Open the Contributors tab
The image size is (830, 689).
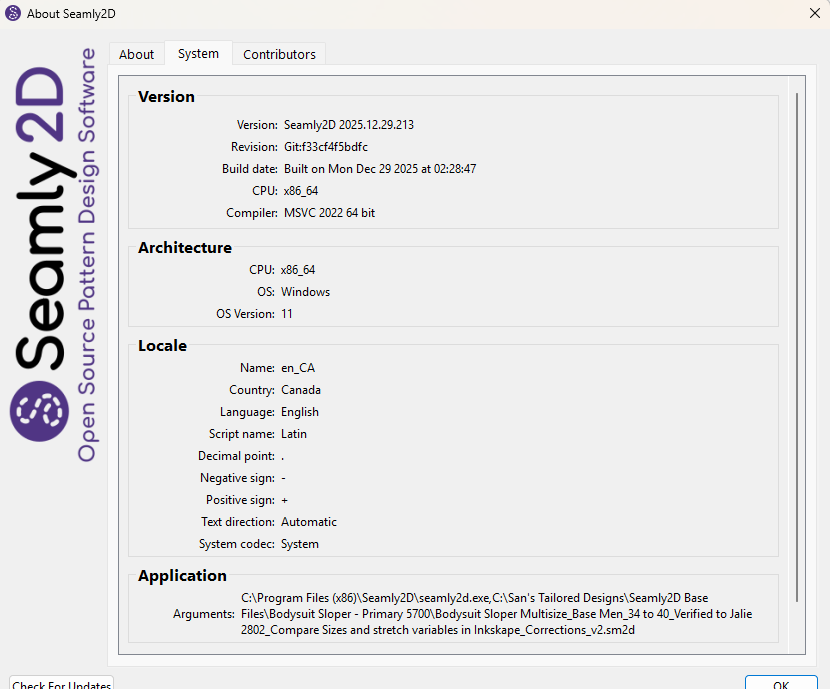tap(279, 54)
